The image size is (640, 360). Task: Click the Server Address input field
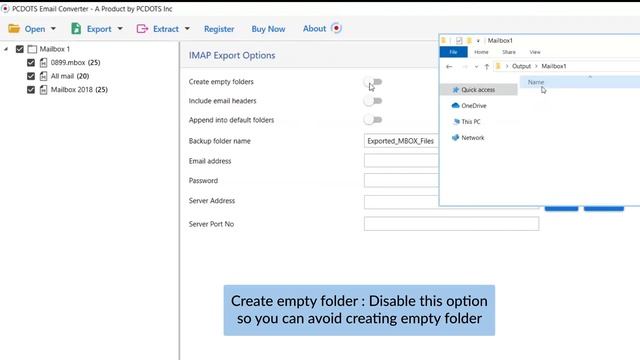pos(401,202)
